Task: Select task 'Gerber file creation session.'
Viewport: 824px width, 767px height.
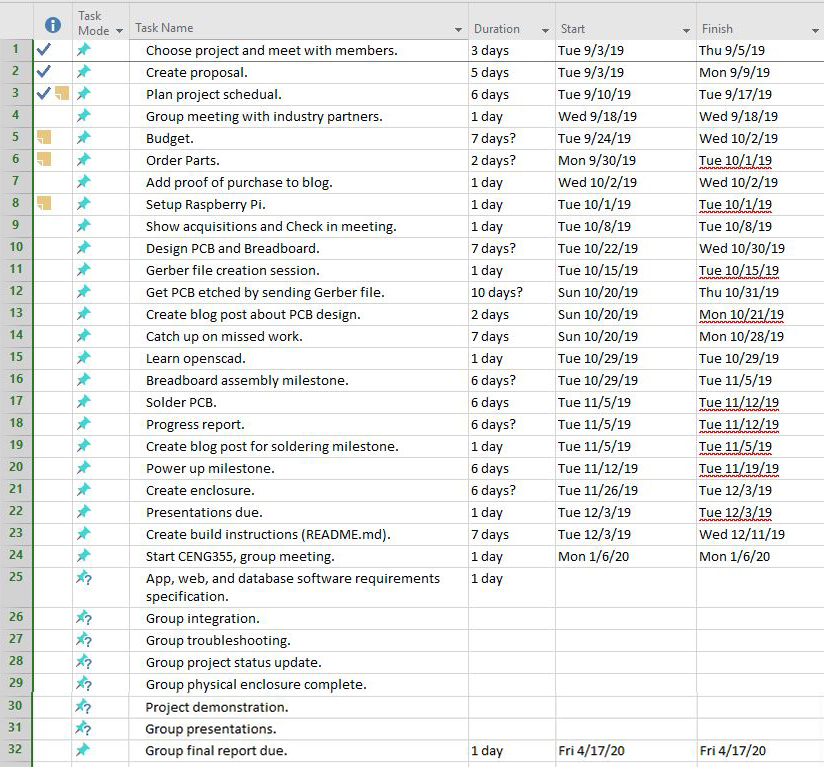Action: [233, 271]
